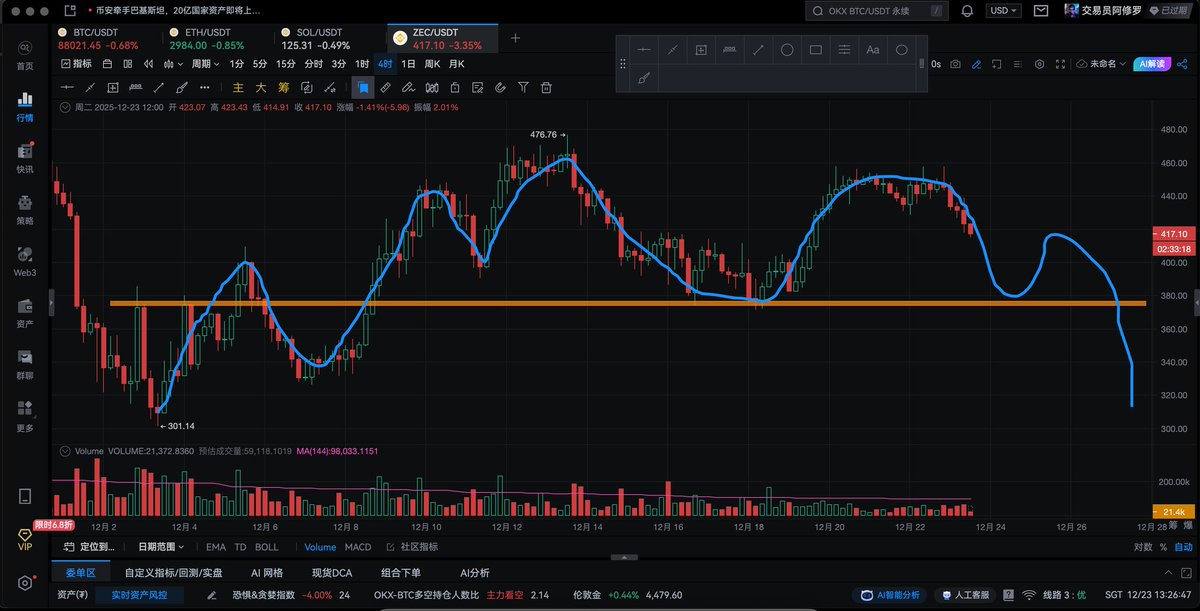Open the 行情 market sidebar icon

(x=24, y=106)
